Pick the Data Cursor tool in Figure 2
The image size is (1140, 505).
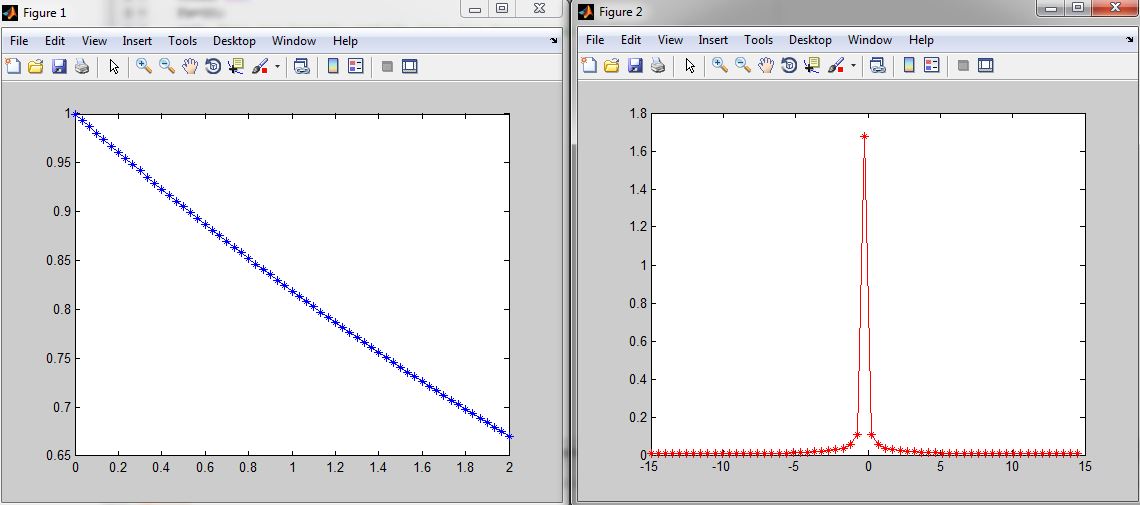click(812, 66)
